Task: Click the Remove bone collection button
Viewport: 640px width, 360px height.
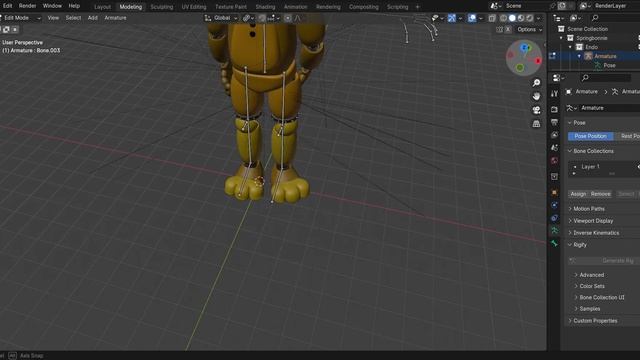Action: coord(600,194)
